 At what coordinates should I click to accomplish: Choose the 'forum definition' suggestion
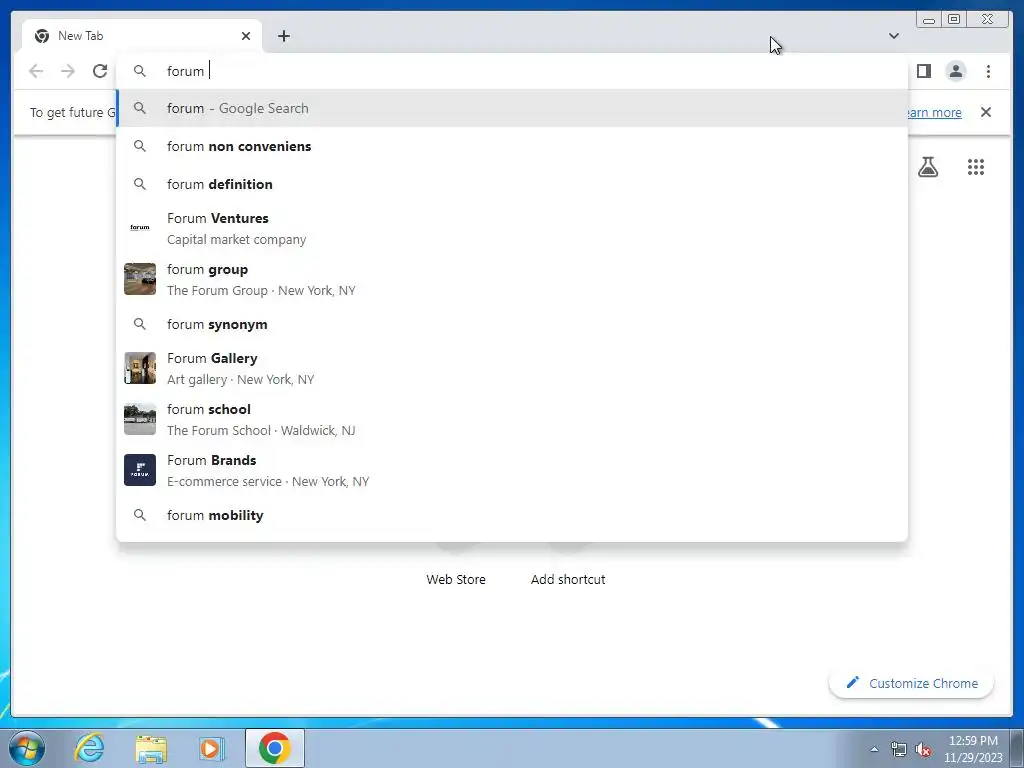pos(512,184)
